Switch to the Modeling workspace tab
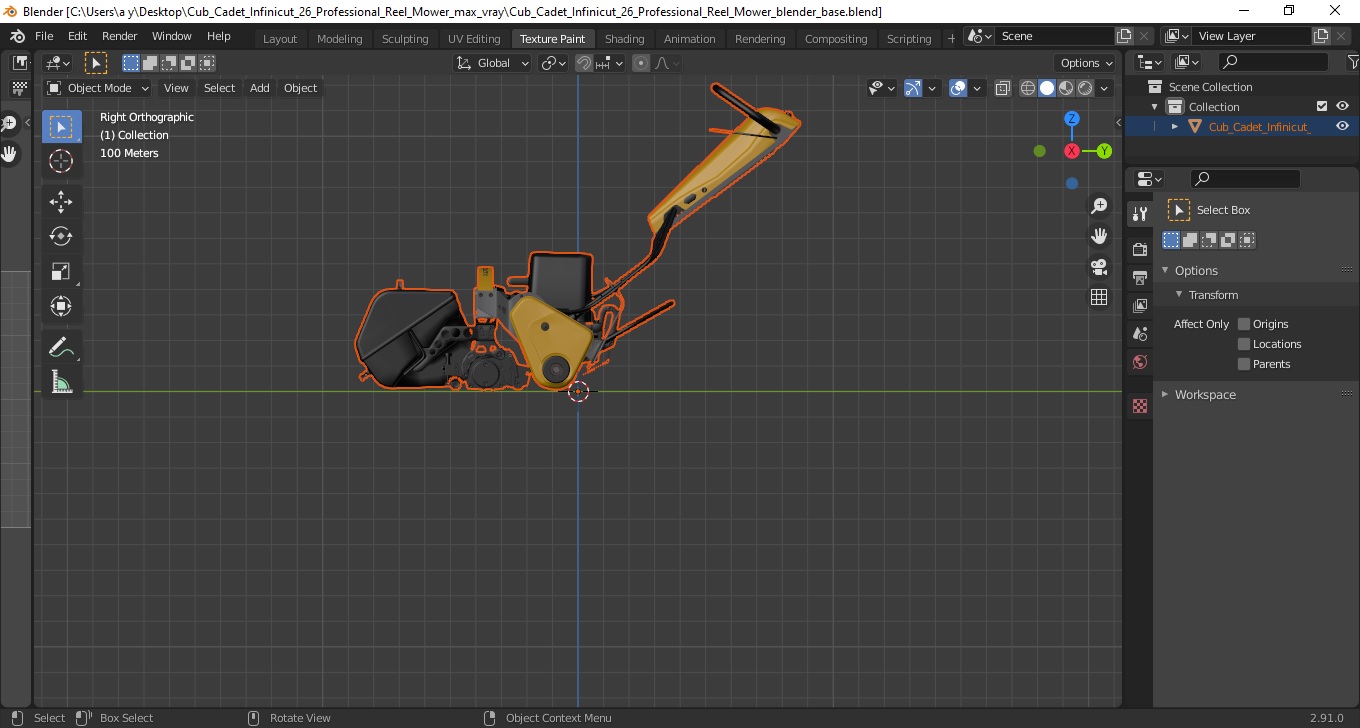Image resolution: width=1360 pixels, height=728 pixels. tap(339, 38)
